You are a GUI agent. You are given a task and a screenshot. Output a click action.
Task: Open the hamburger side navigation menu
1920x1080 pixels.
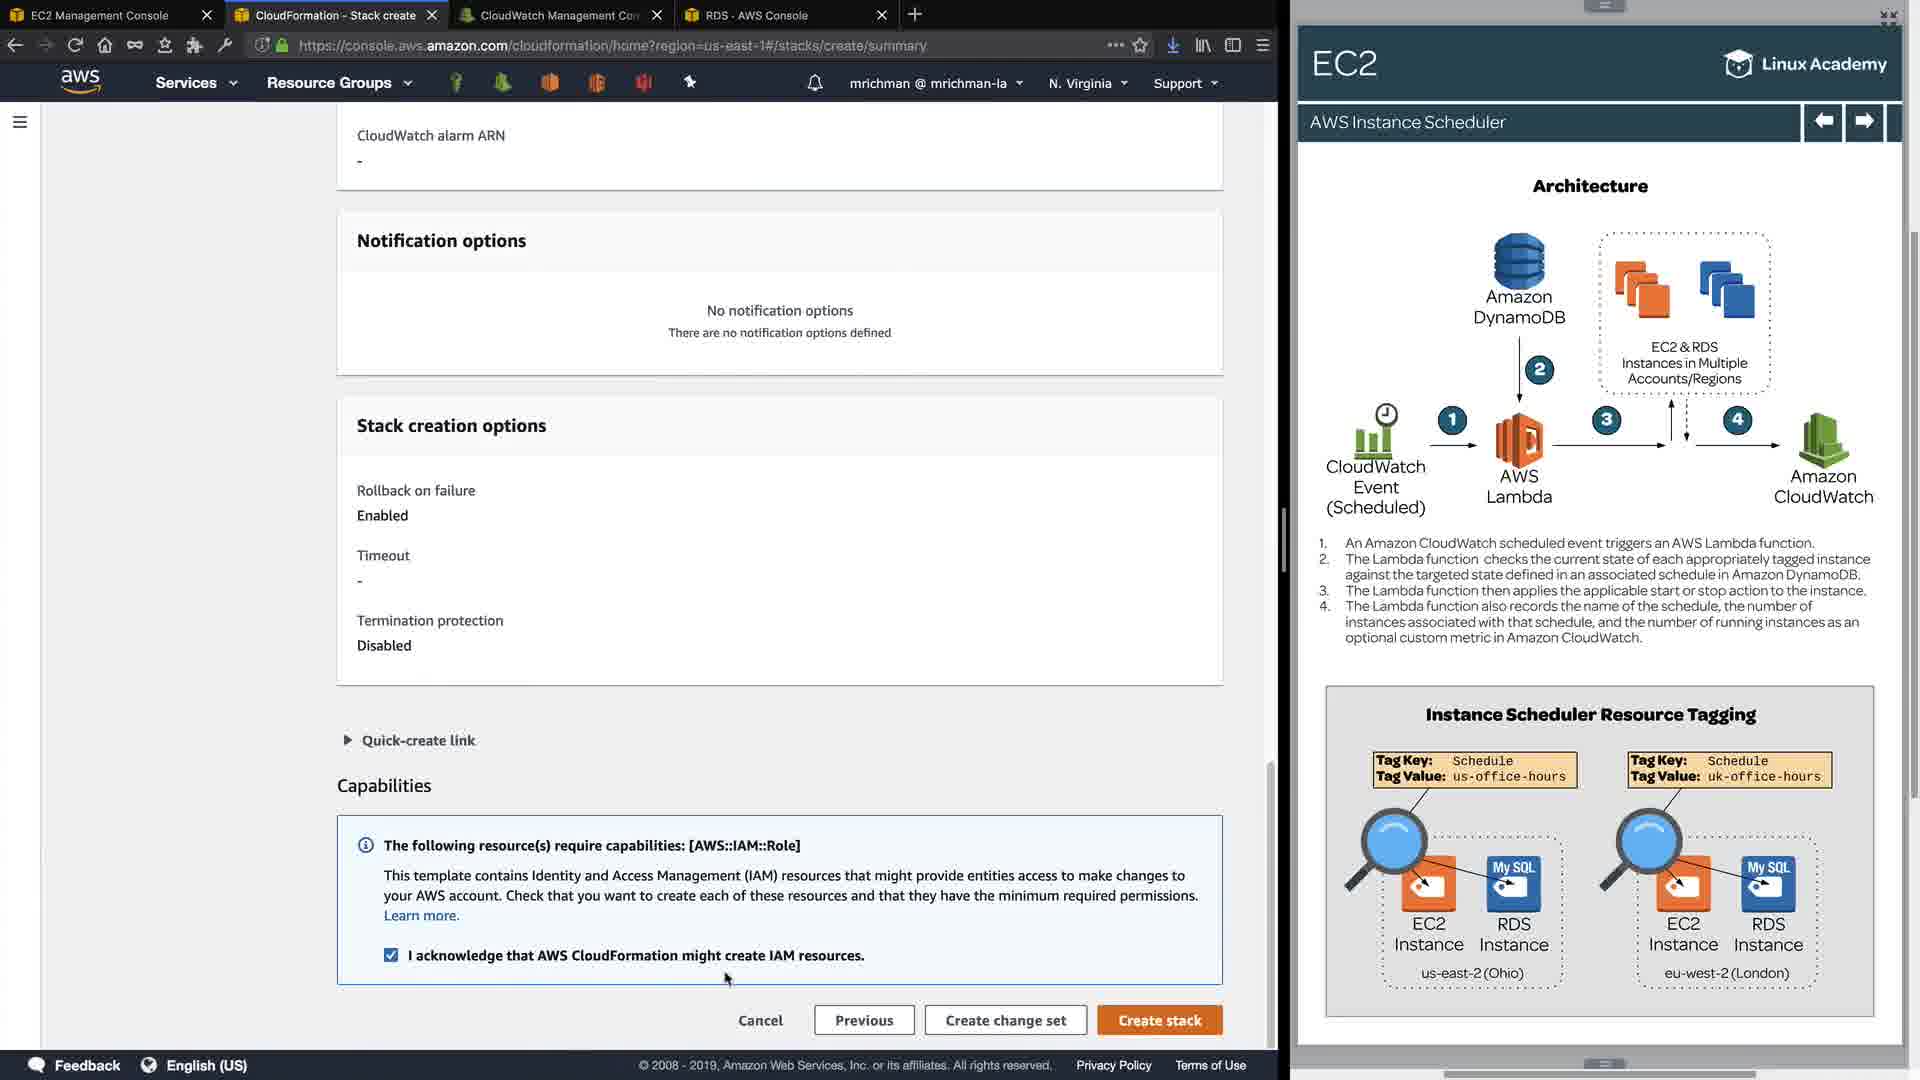point(20,122)
